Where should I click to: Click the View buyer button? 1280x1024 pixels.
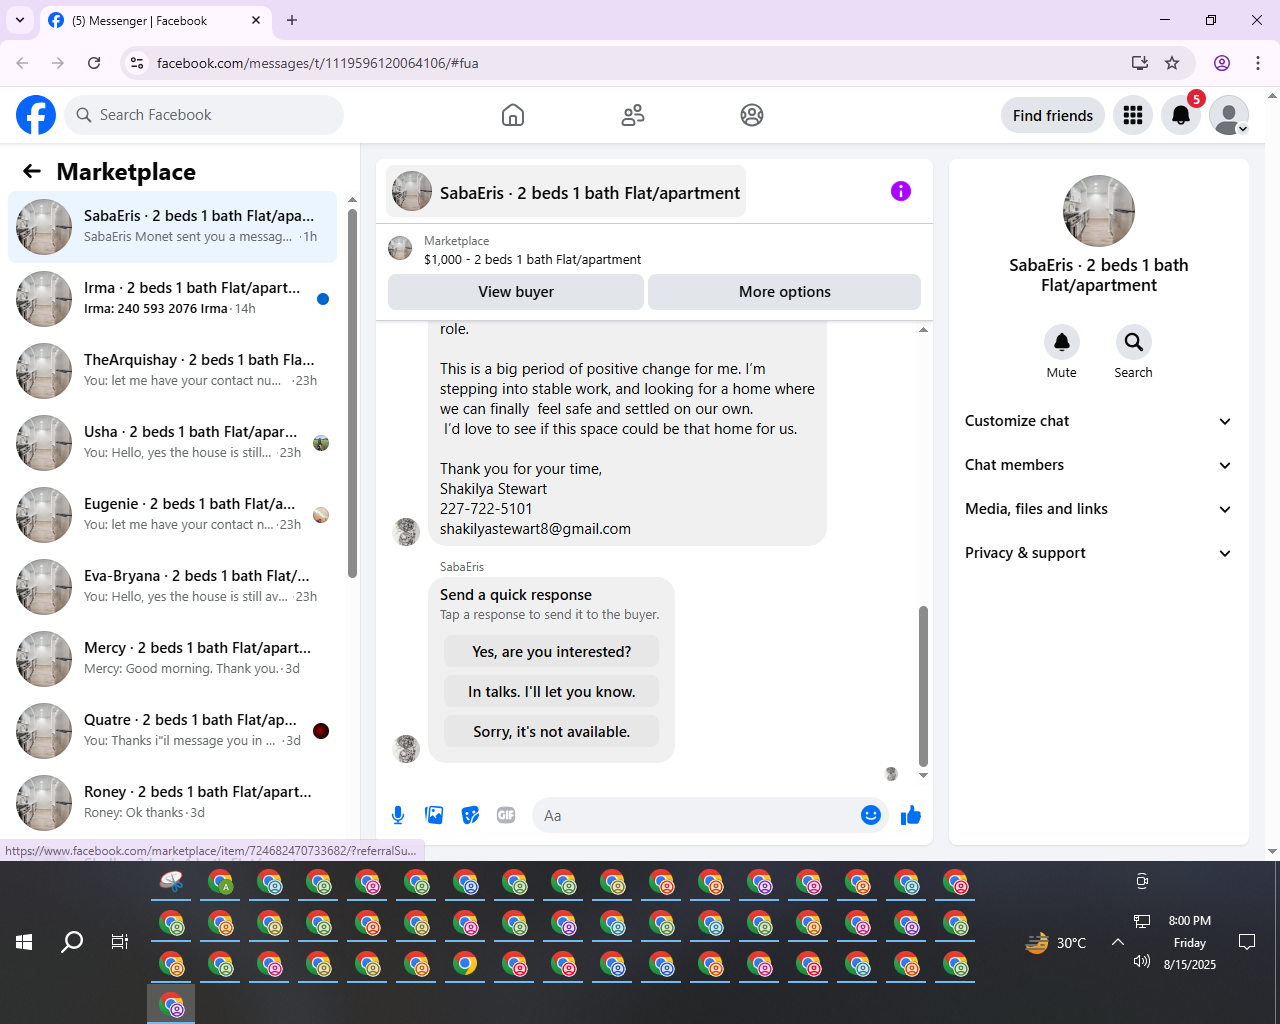(x=516, y=292)
